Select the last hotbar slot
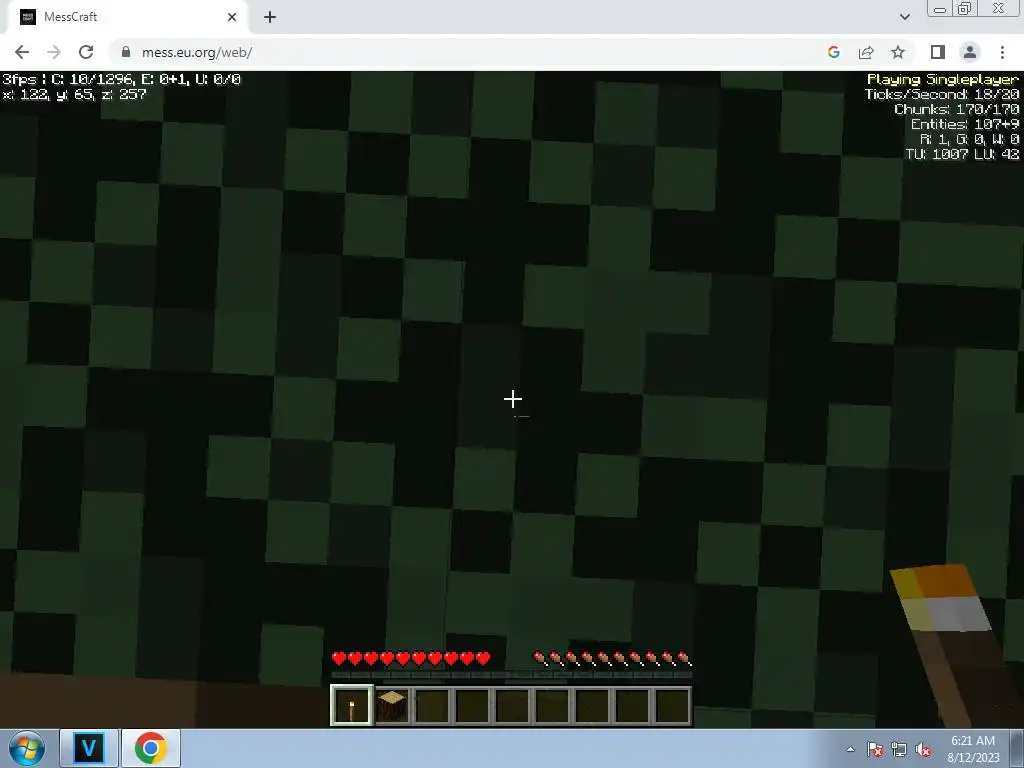 tap(673, 705)
